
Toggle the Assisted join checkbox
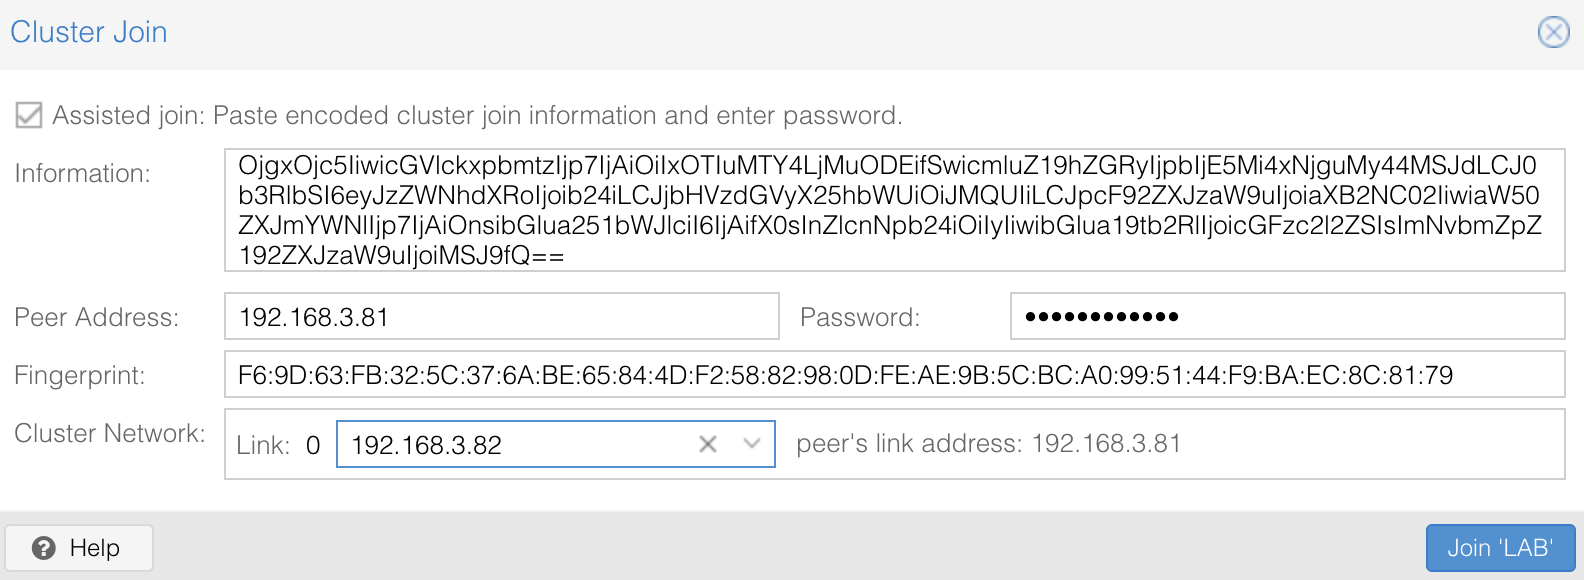pos(29,116)
